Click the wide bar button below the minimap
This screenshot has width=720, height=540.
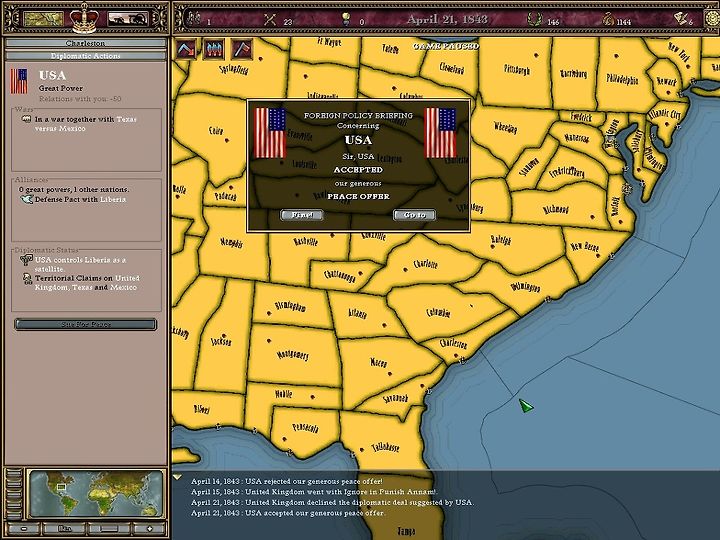(x=108, y=529)
